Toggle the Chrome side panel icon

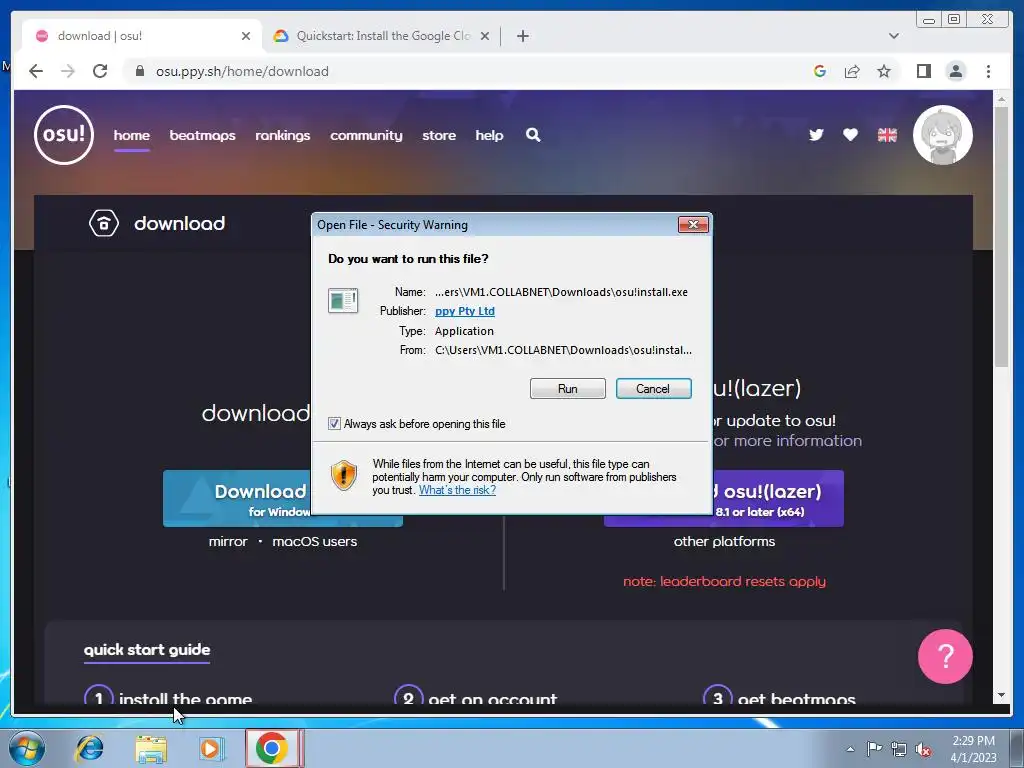click(x=923, y=71)
